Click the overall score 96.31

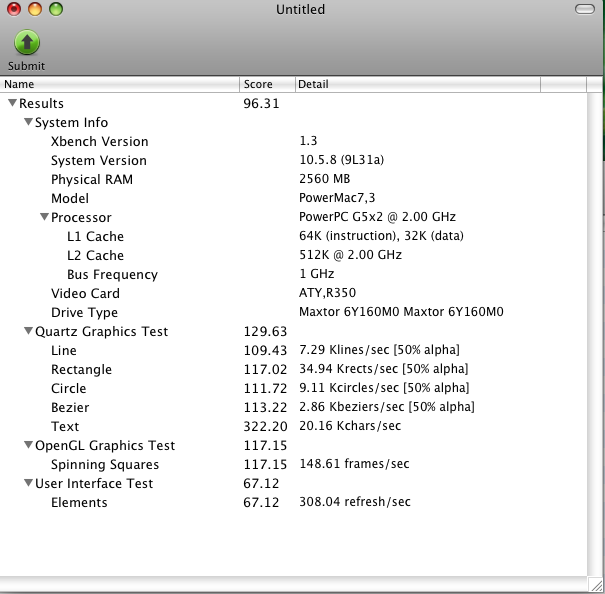261,103
